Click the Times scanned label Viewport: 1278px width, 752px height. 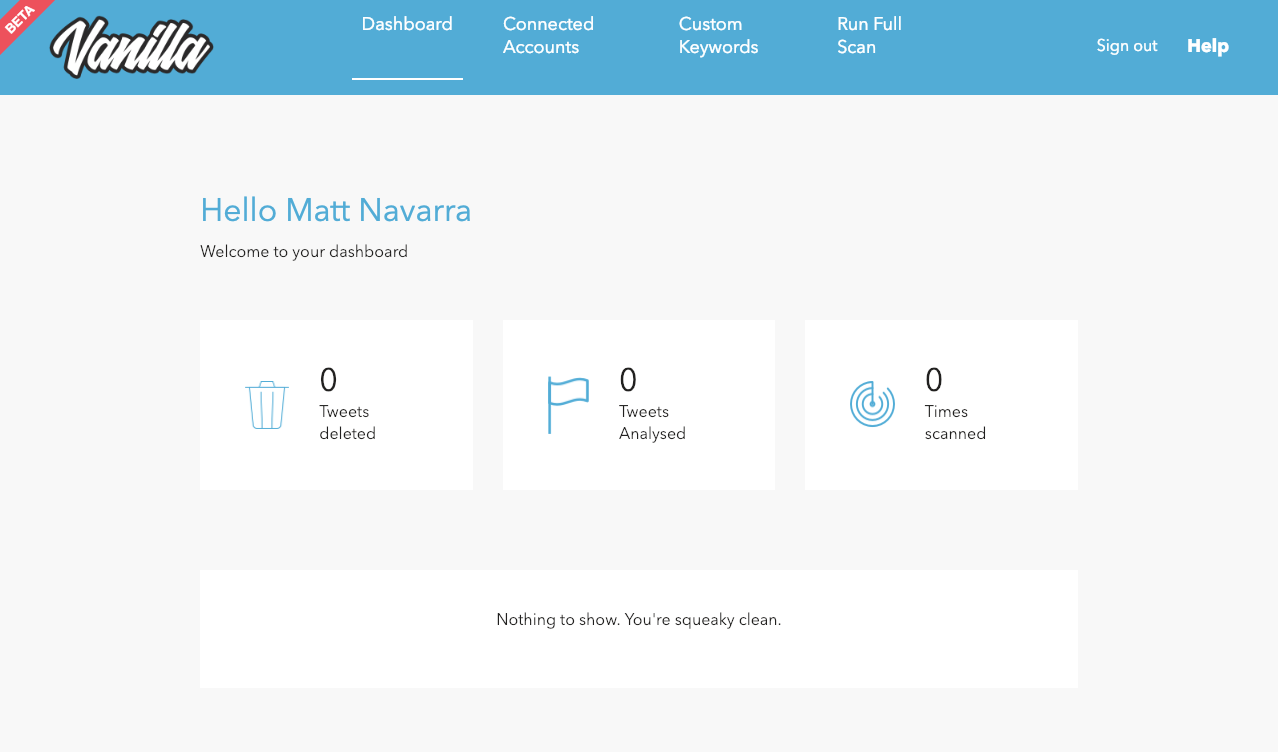click(955, 422)
